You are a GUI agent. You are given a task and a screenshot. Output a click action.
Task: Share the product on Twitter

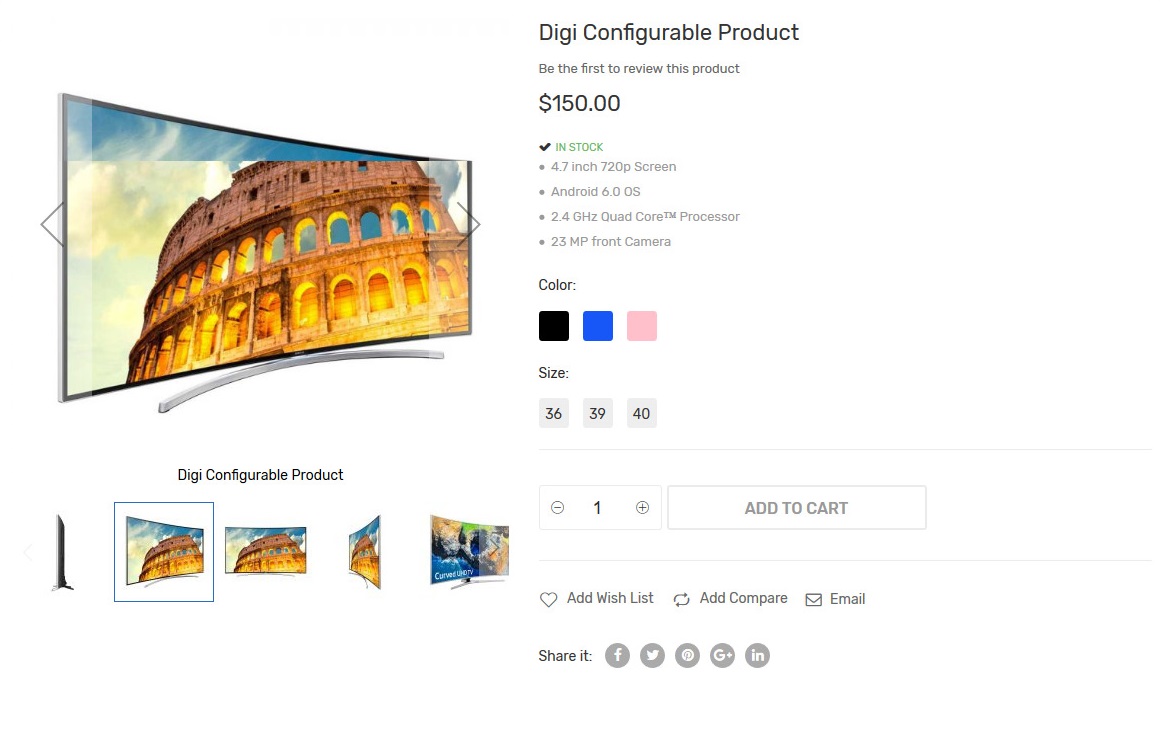pyautogui.click(x=653, y=656)
